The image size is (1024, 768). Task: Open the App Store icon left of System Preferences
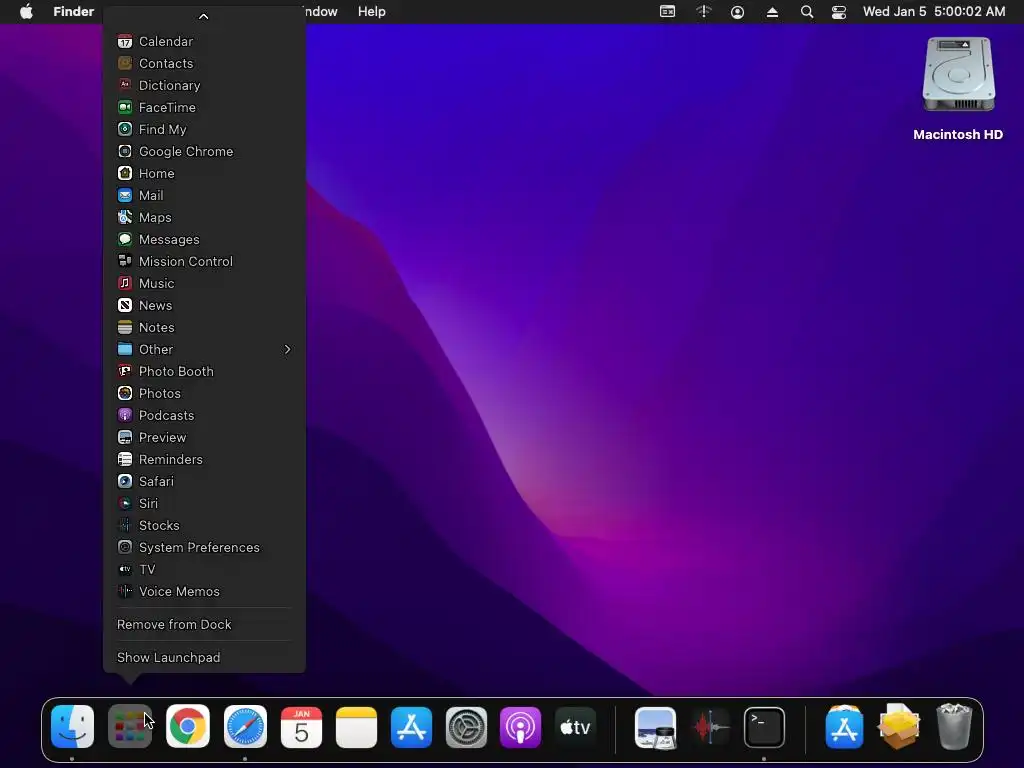(411, 727)
